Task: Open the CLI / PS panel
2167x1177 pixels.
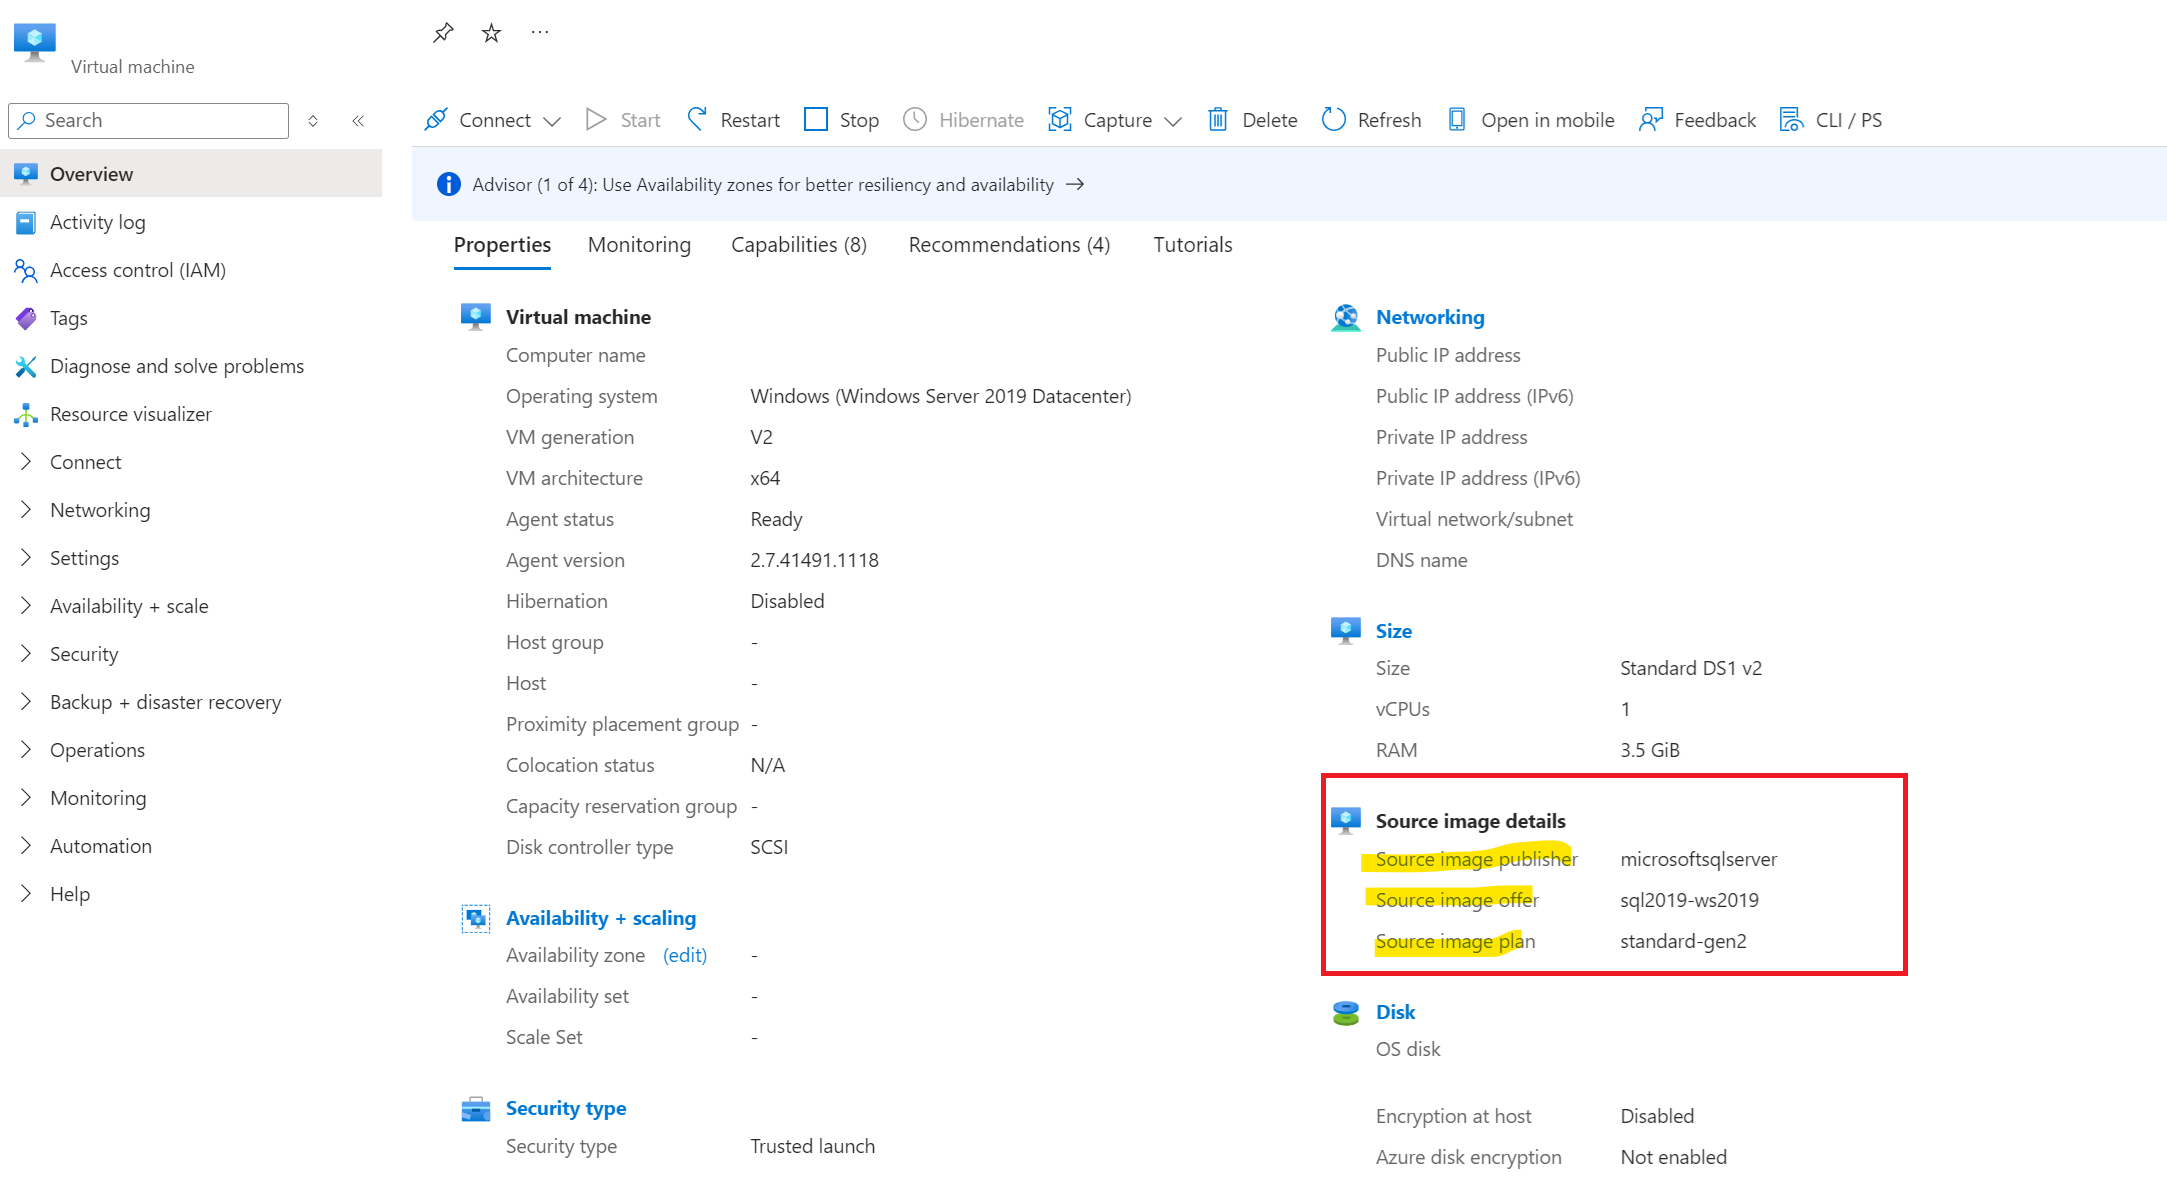Action: coord(1831,120)
